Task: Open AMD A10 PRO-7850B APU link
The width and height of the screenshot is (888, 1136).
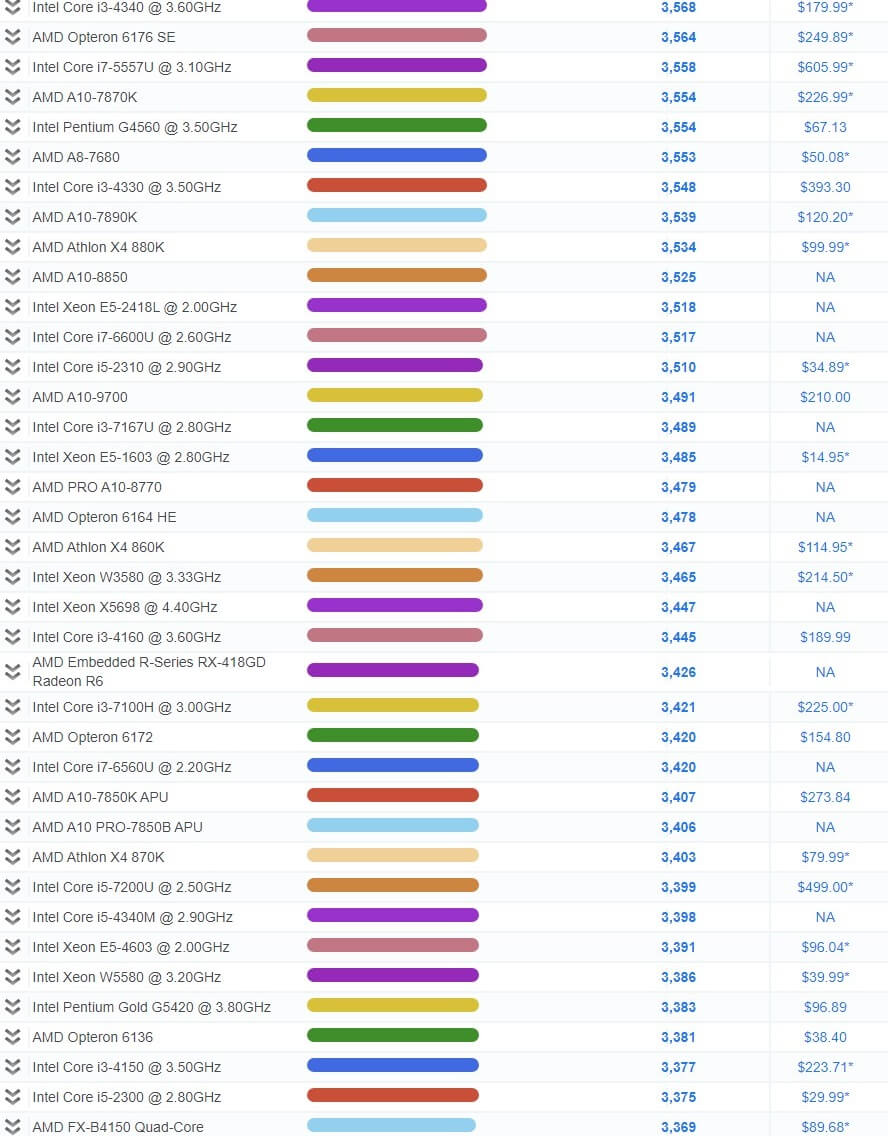Action: coord(117,827)
